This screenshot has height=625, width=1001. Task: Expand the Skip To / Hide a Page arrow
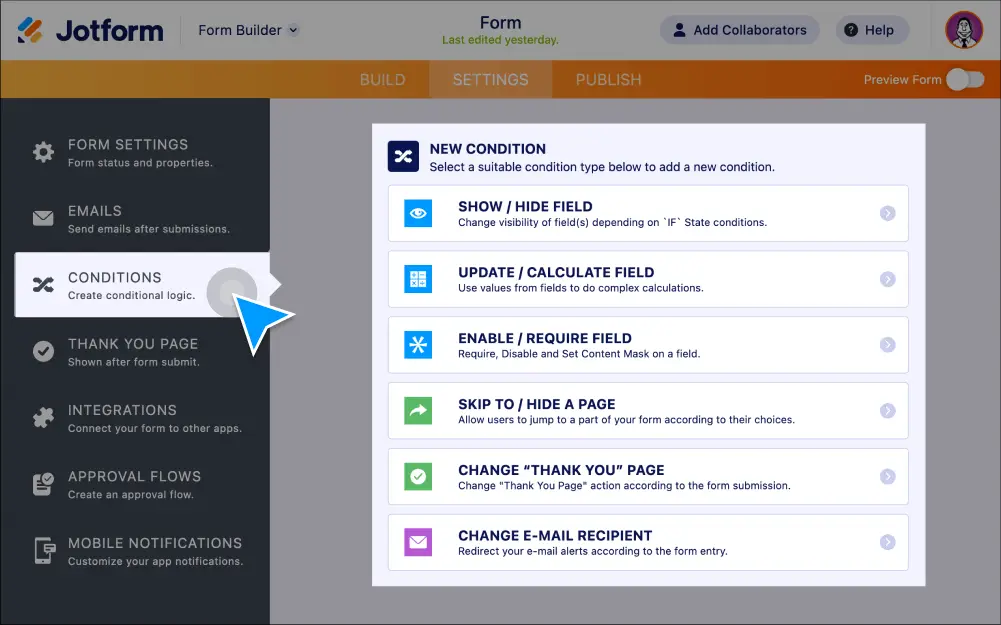(x=887, y=411)
